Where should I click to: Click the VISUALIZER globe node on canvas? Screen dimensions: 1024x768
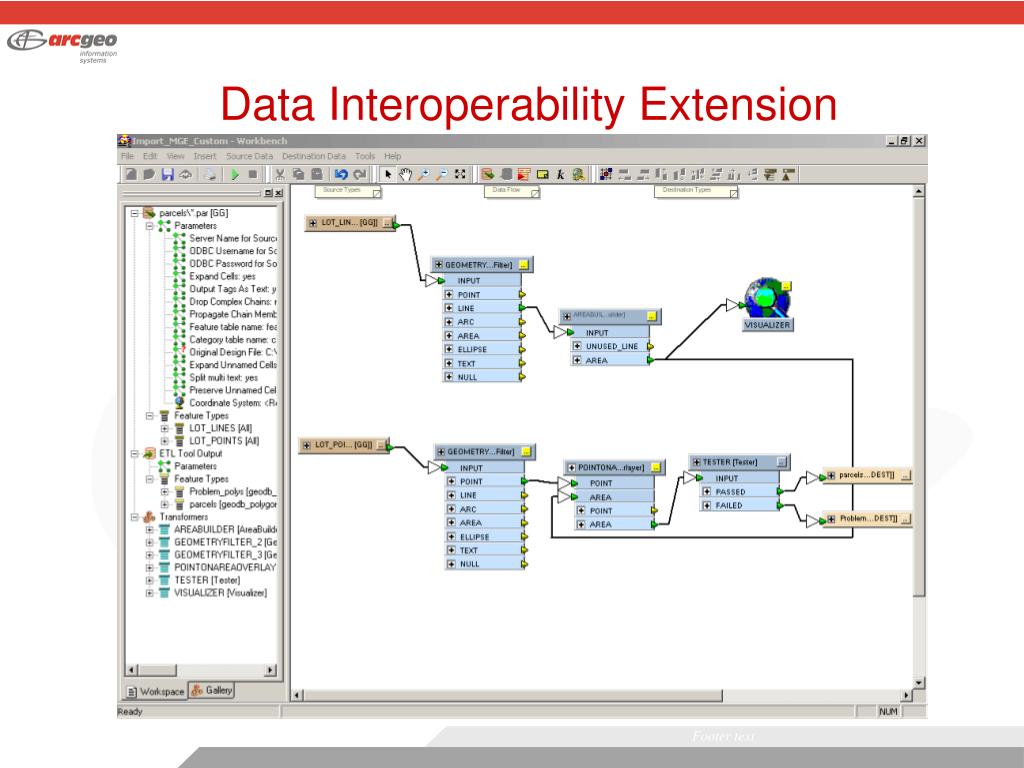pos(767,297)
